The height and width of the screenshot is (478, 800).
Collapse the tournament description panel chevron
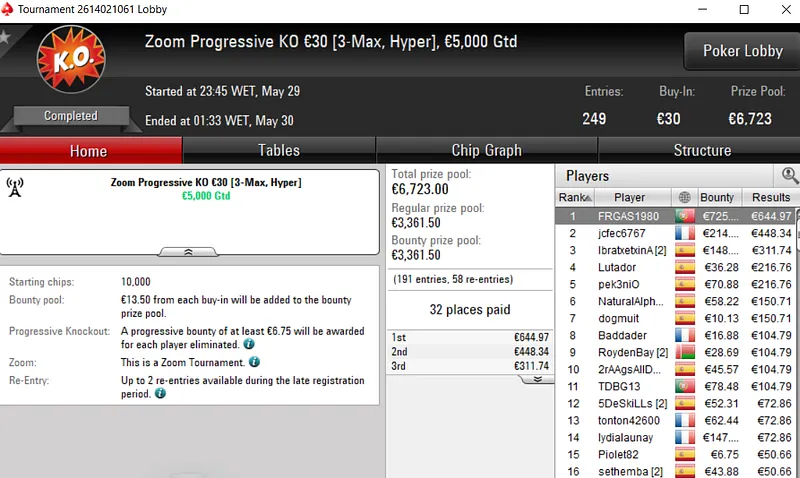(188, 252)
